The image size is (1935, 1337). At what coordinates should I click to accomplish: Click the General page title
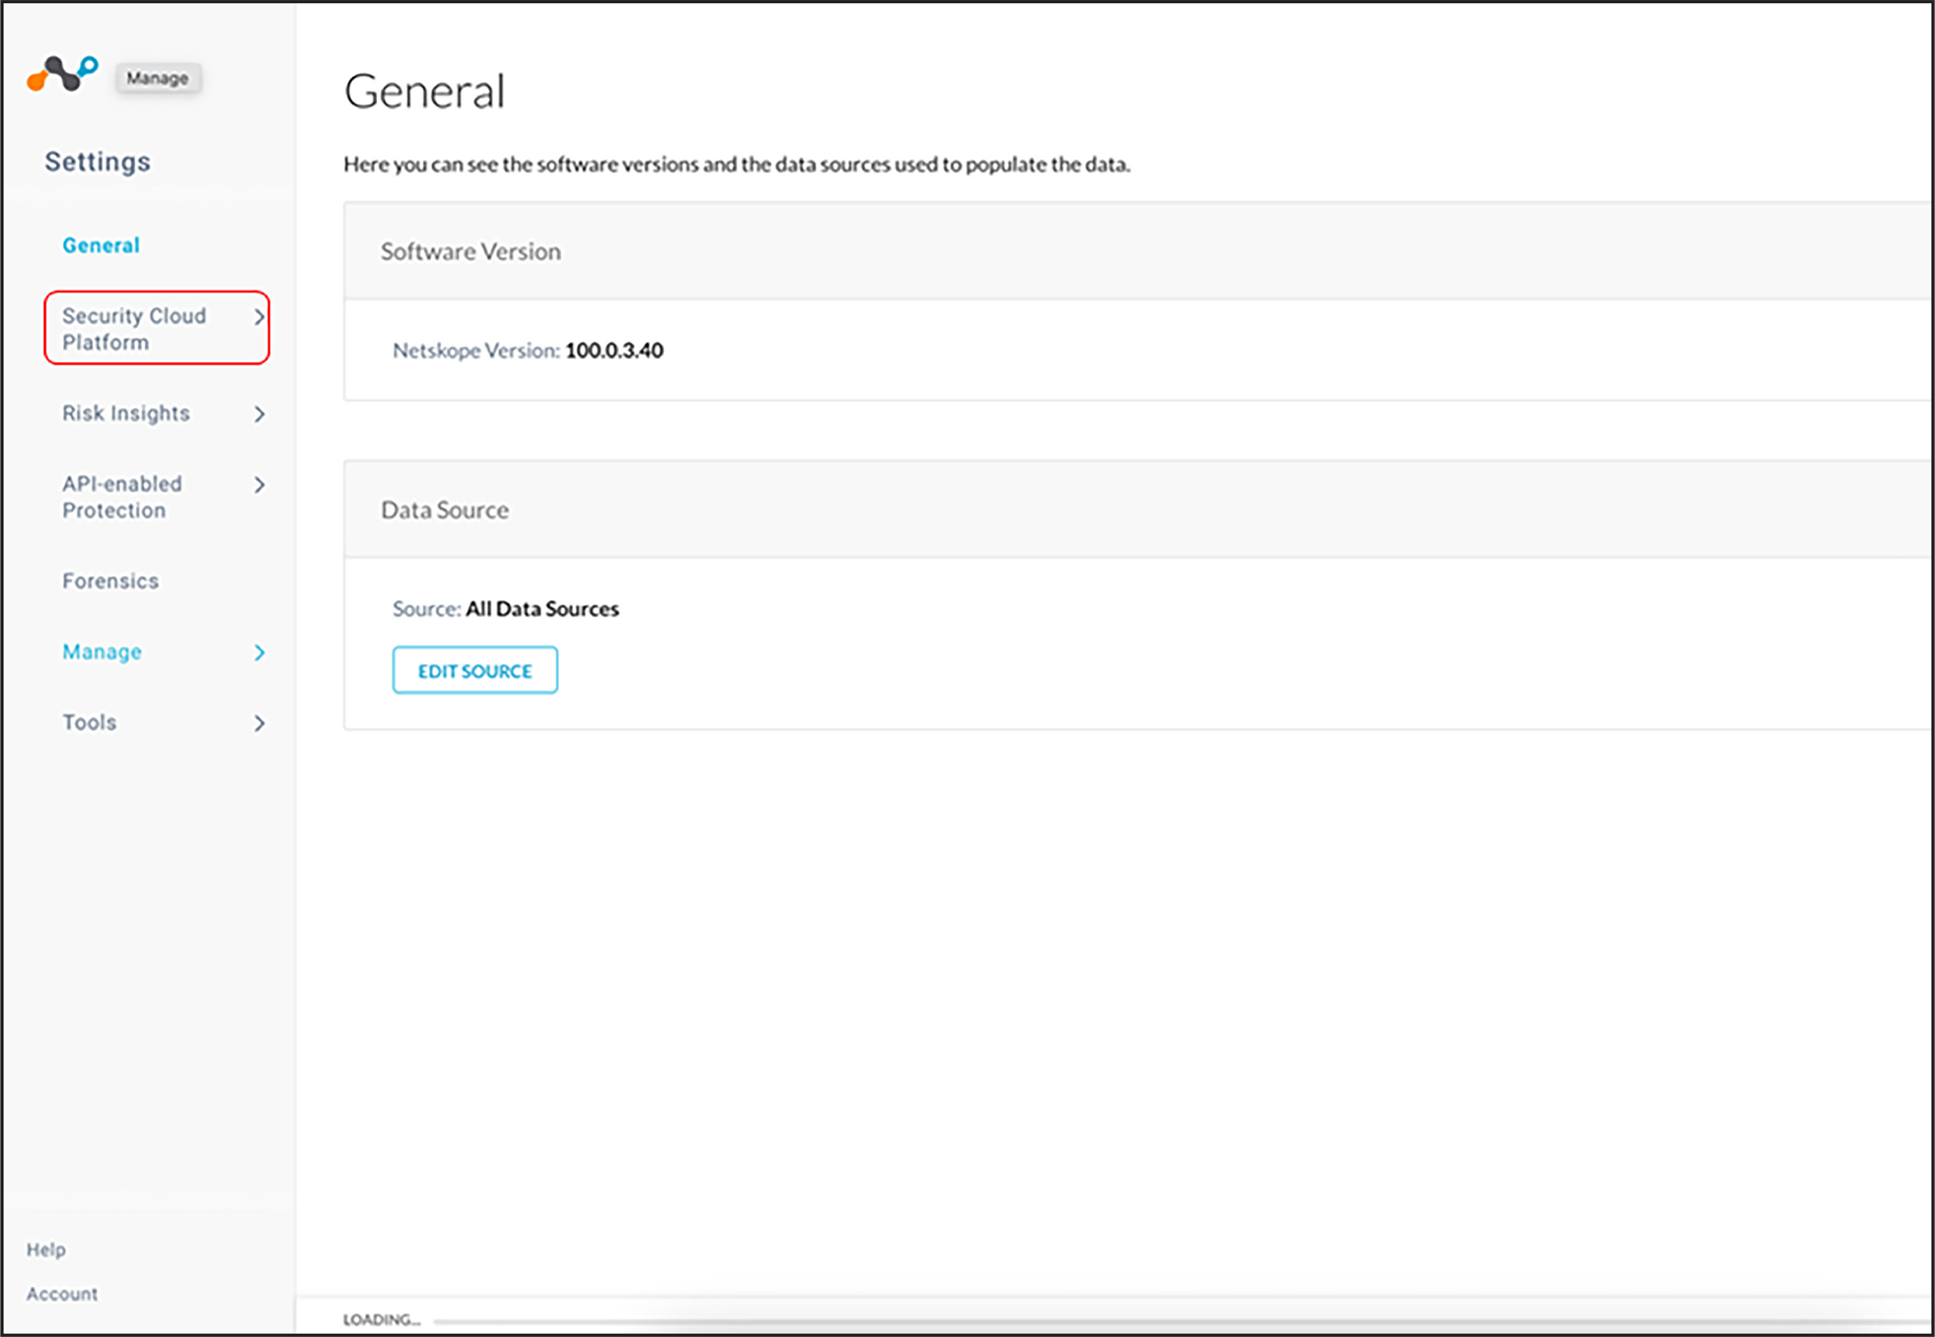[425, 92]
